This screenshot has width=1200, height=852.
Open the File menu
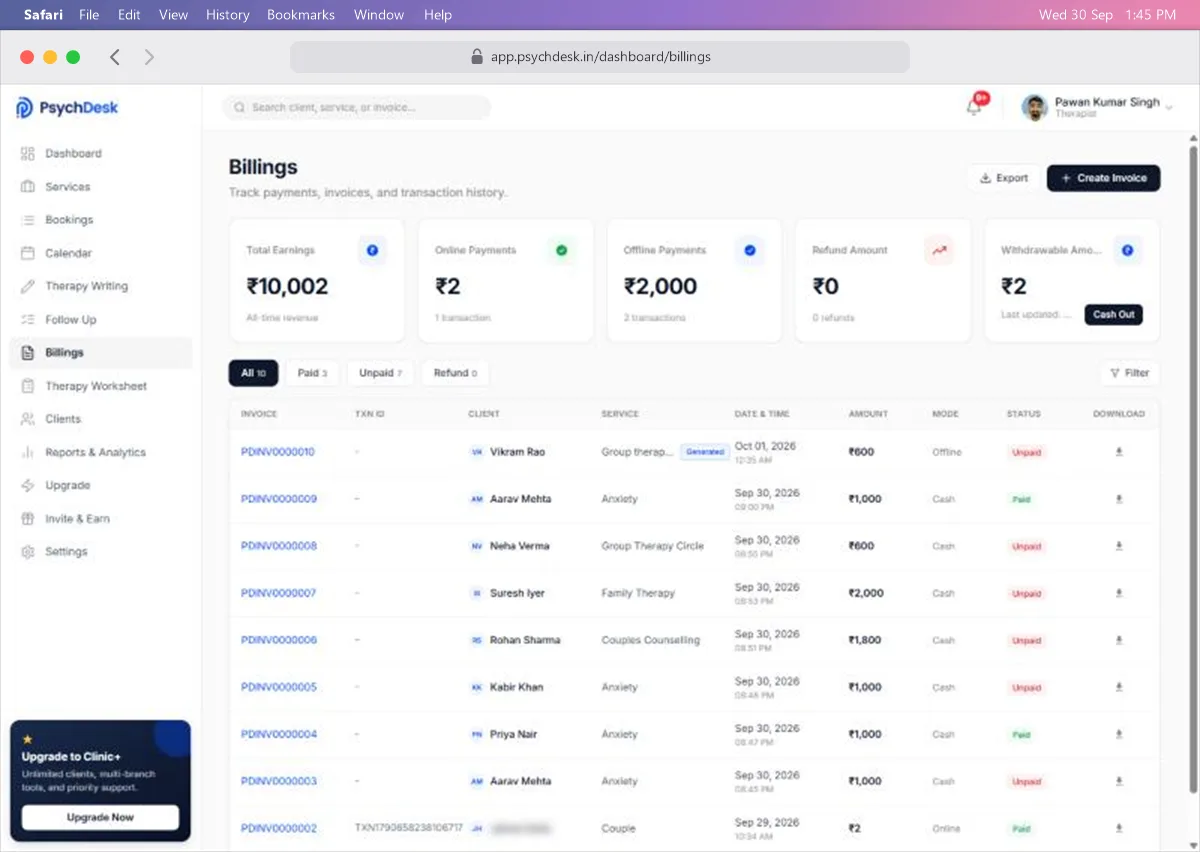click(89, 15)
